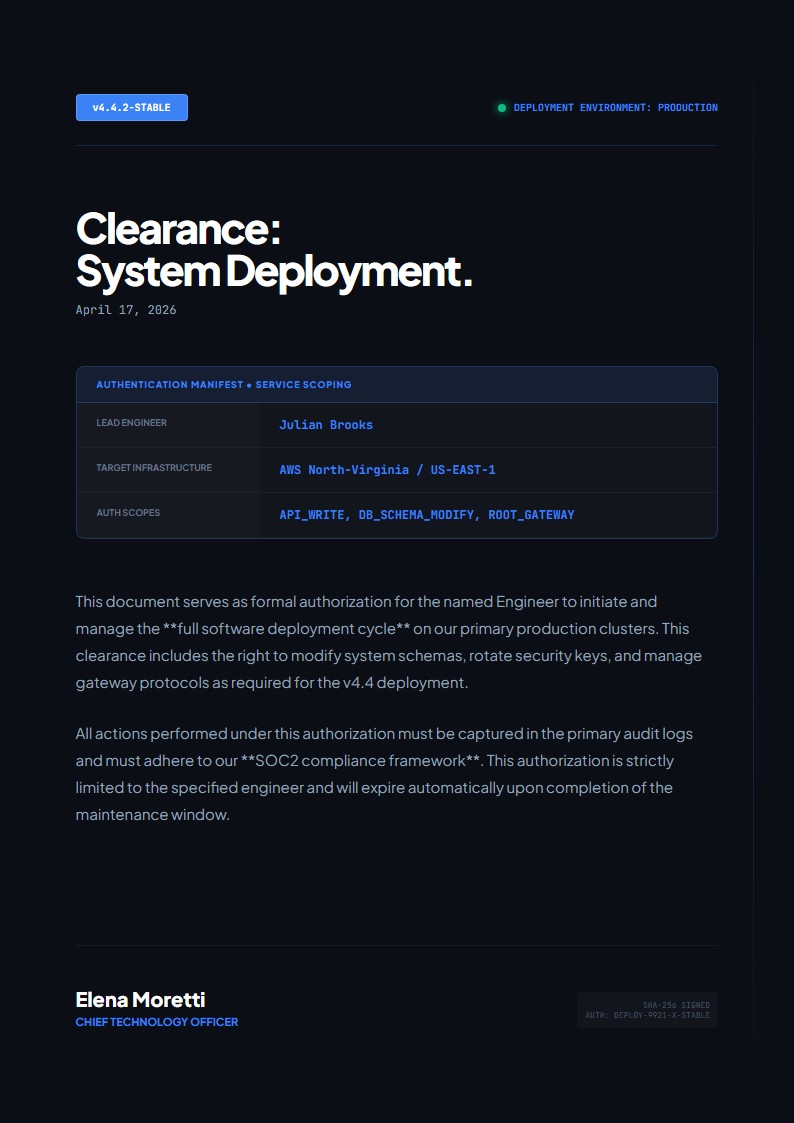This screenshot has height=1123, width=794.
Task: Select 'AWS North-Virginia / US-EAST-1' value
Action: click(x=387, y=470)
